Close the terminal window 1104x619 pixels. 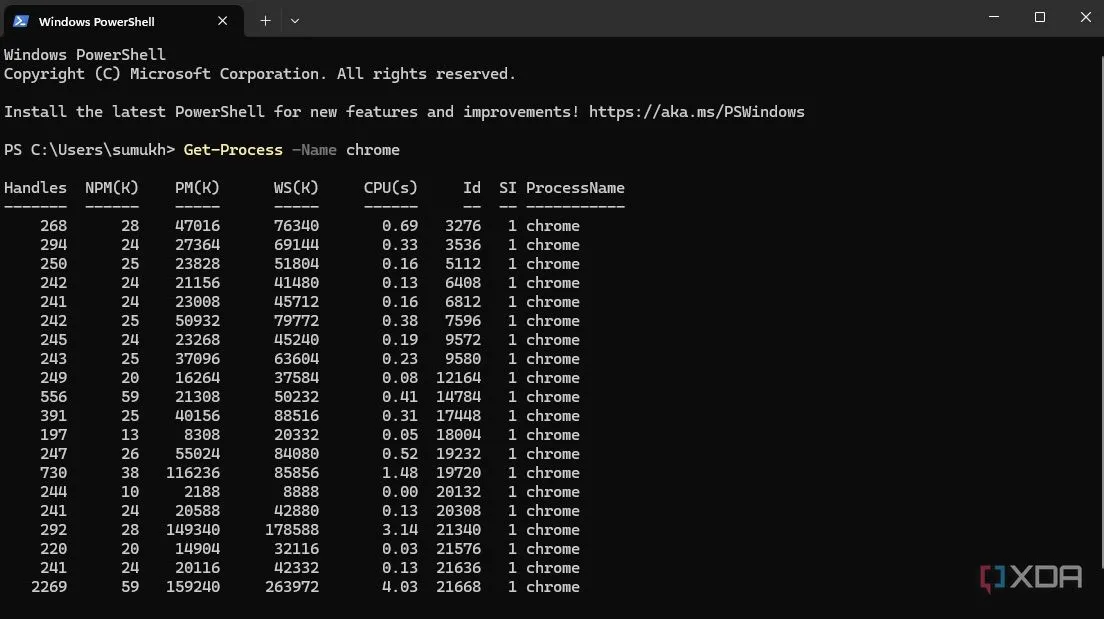point(1085,17)
